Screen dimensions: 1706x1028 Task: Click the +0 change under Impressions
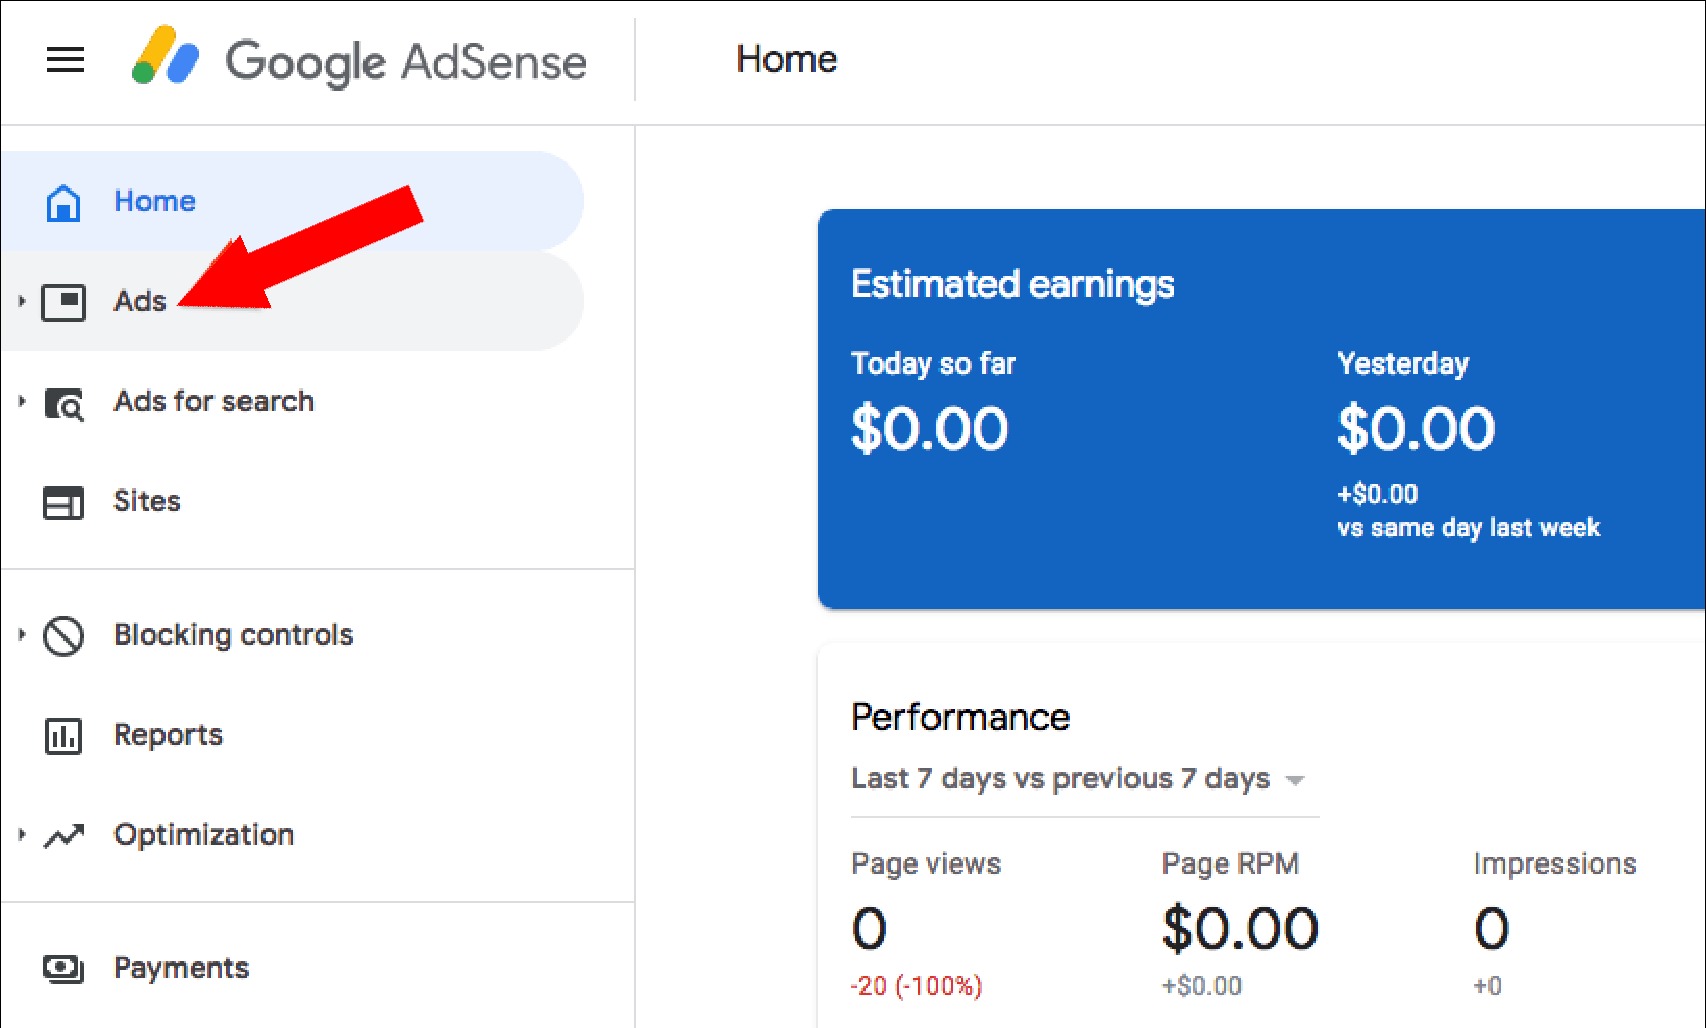point(1487,986)
